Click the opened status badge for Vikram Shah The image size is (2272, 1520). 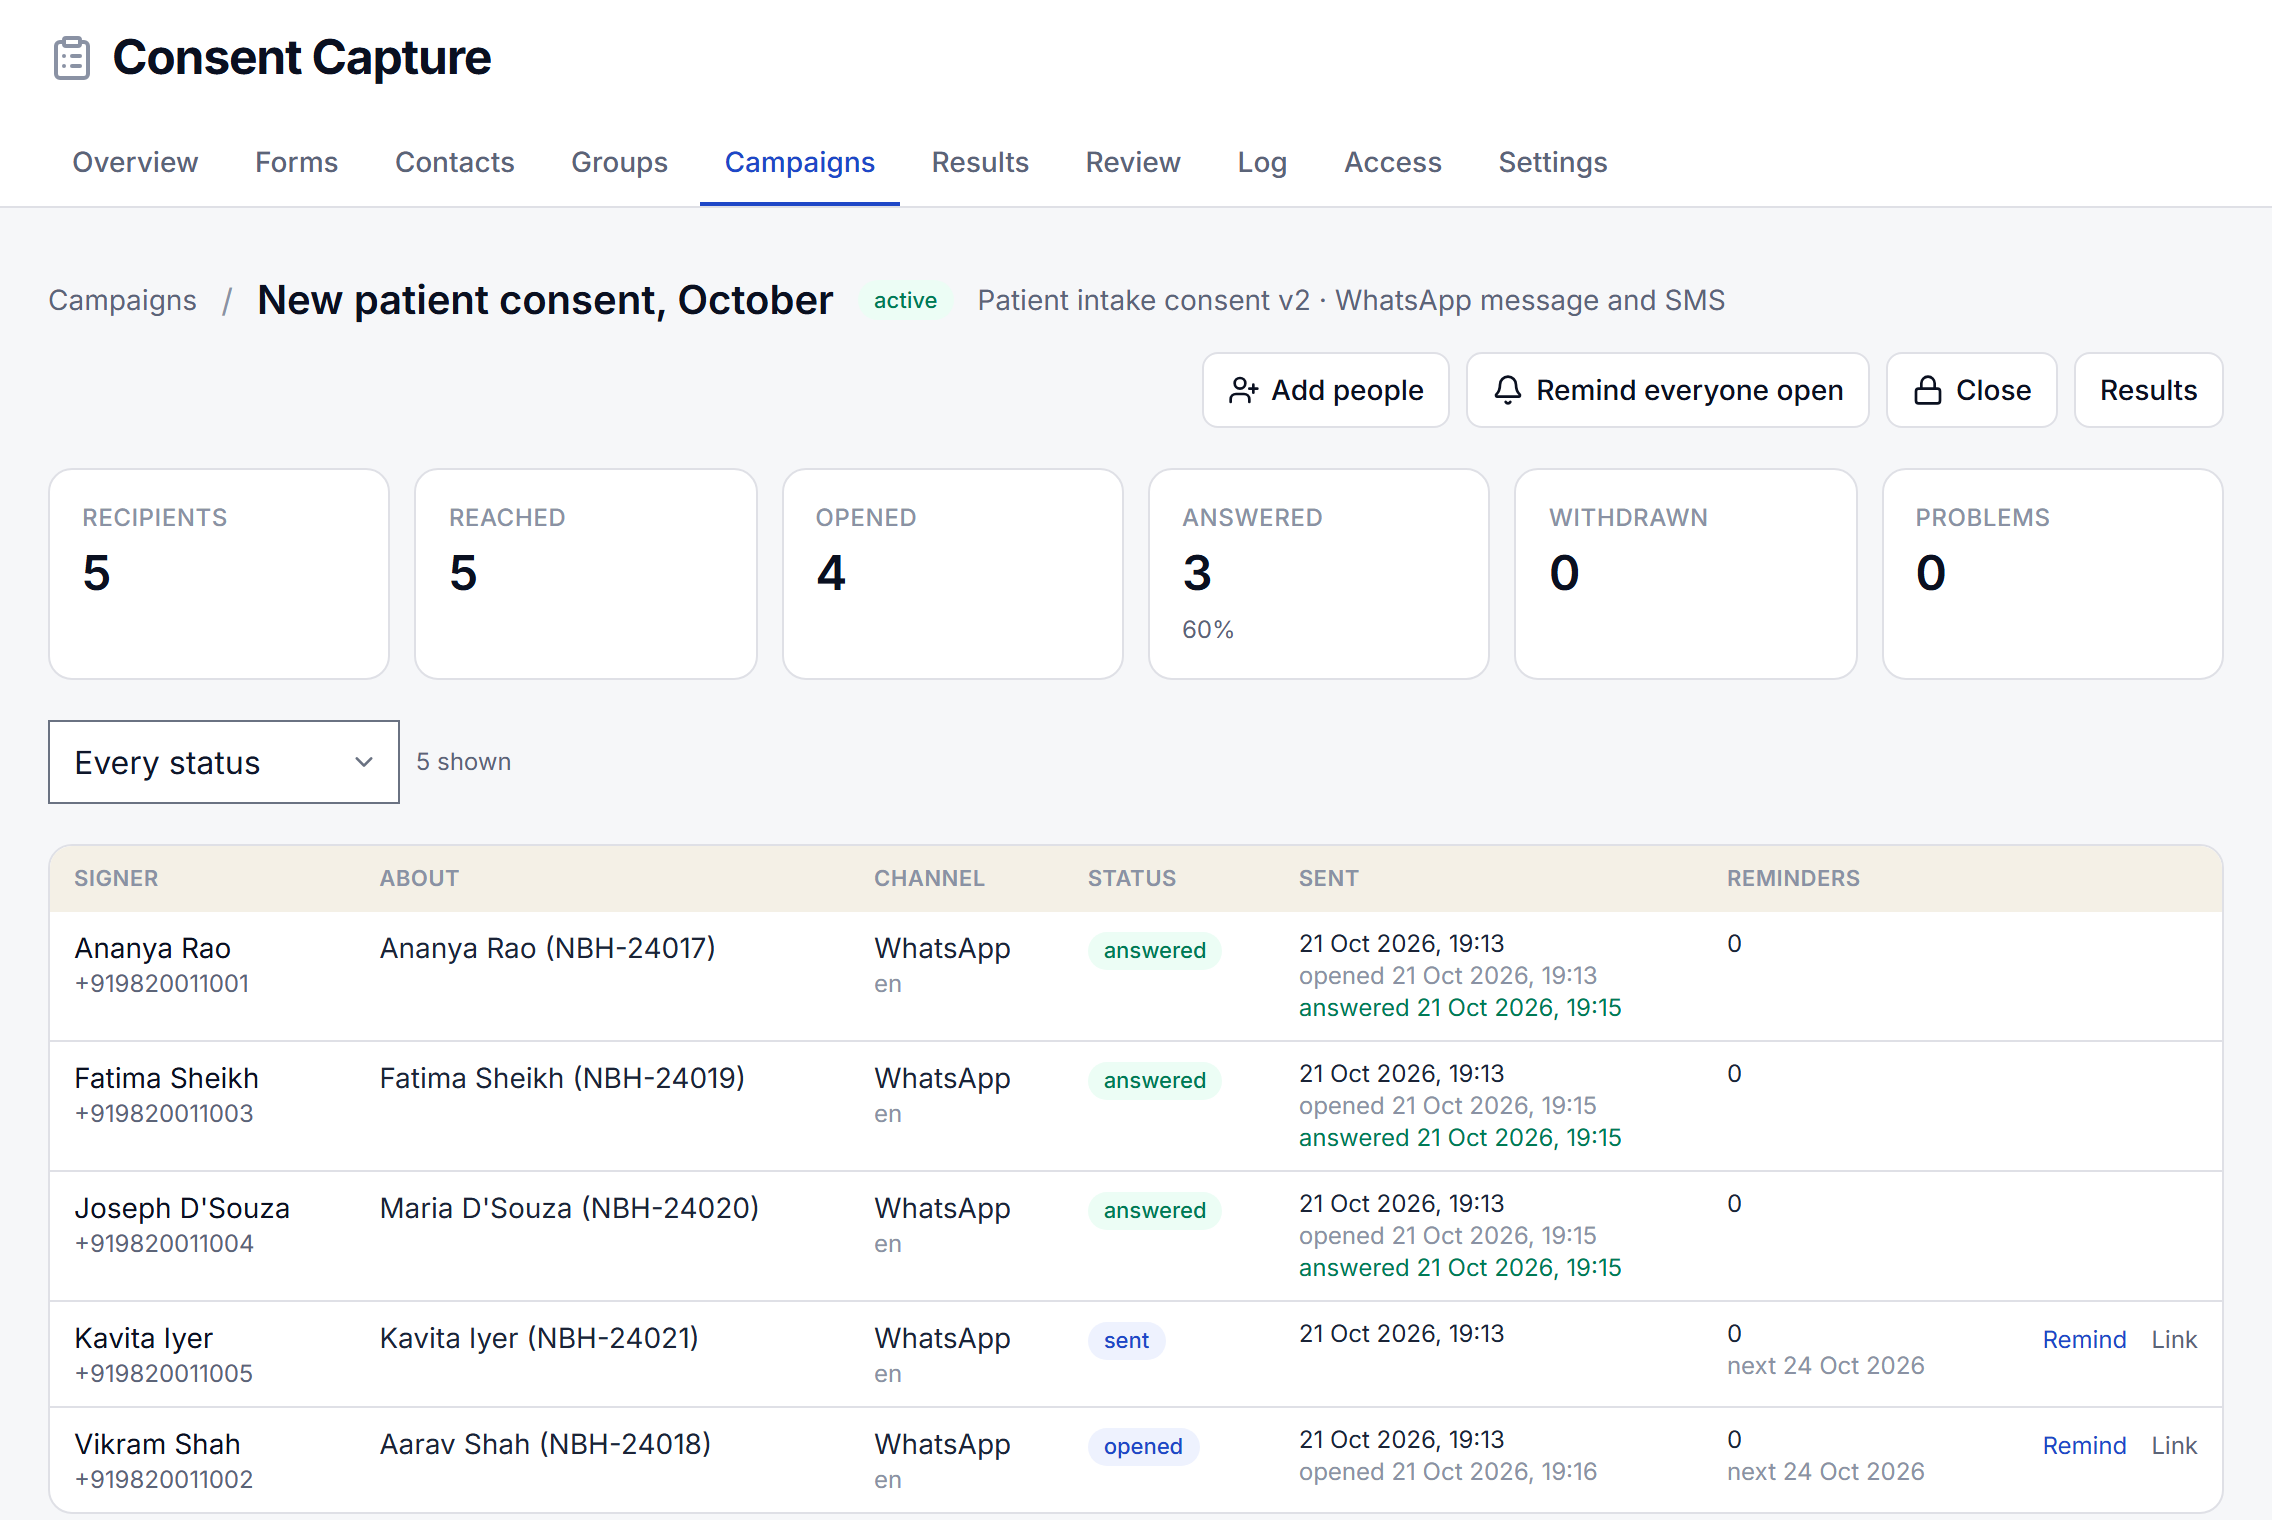pyautogui.click(x=1143, y=1447)
